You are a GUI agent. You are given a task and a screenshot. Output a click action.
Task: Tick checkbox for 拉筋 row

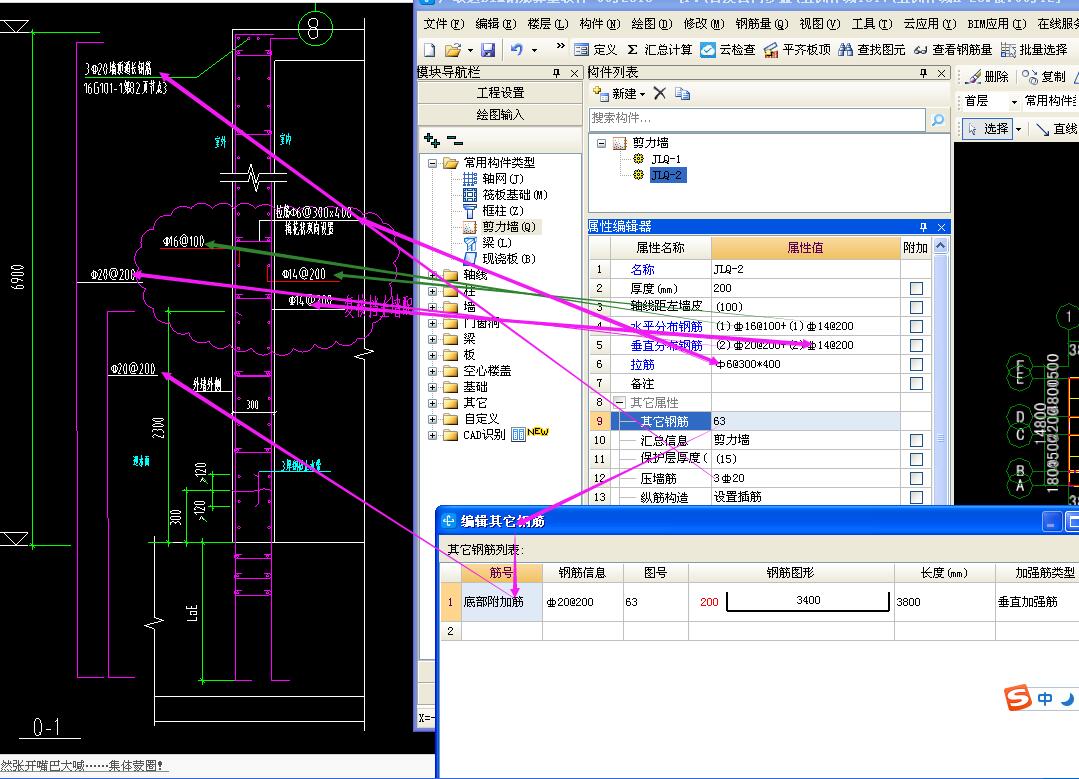916,365
